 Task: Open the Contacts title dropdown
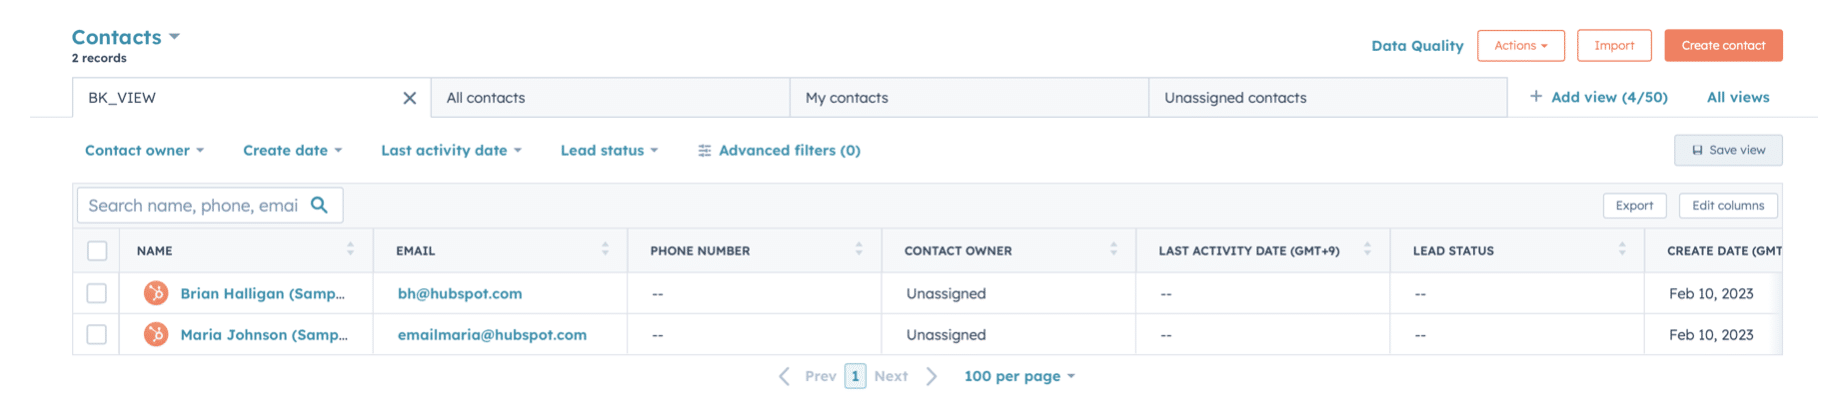126,37
